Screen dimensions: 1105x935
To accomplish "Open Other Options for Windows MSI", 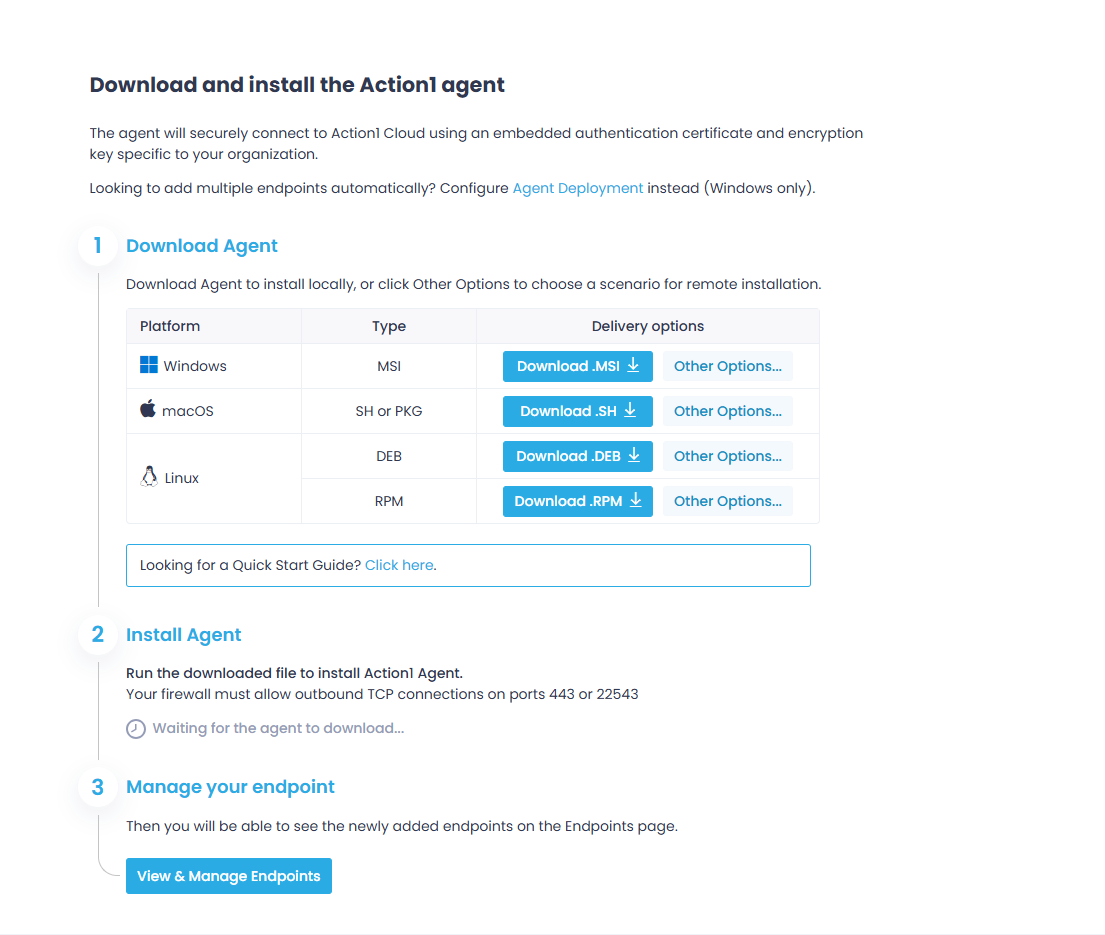I will click(727, 366).
